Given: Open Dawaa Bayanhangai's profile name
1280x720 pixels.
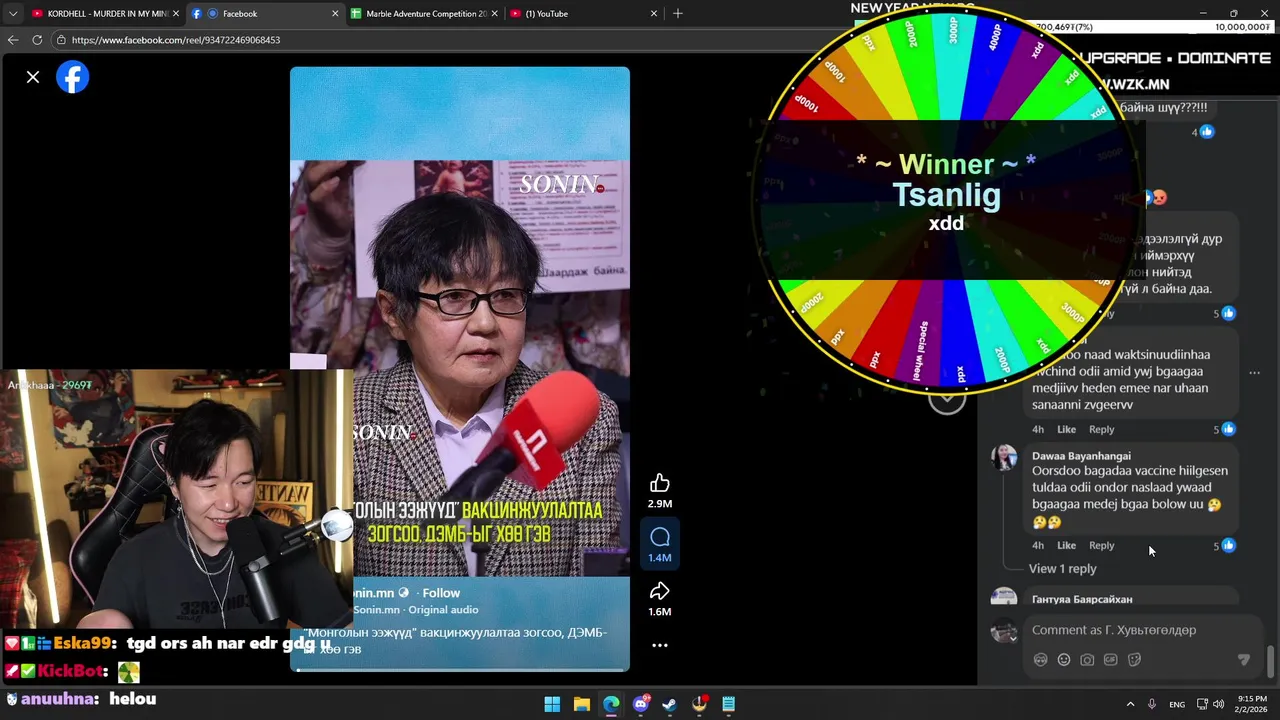Looking at the screenshot, I should [1081, 456].
